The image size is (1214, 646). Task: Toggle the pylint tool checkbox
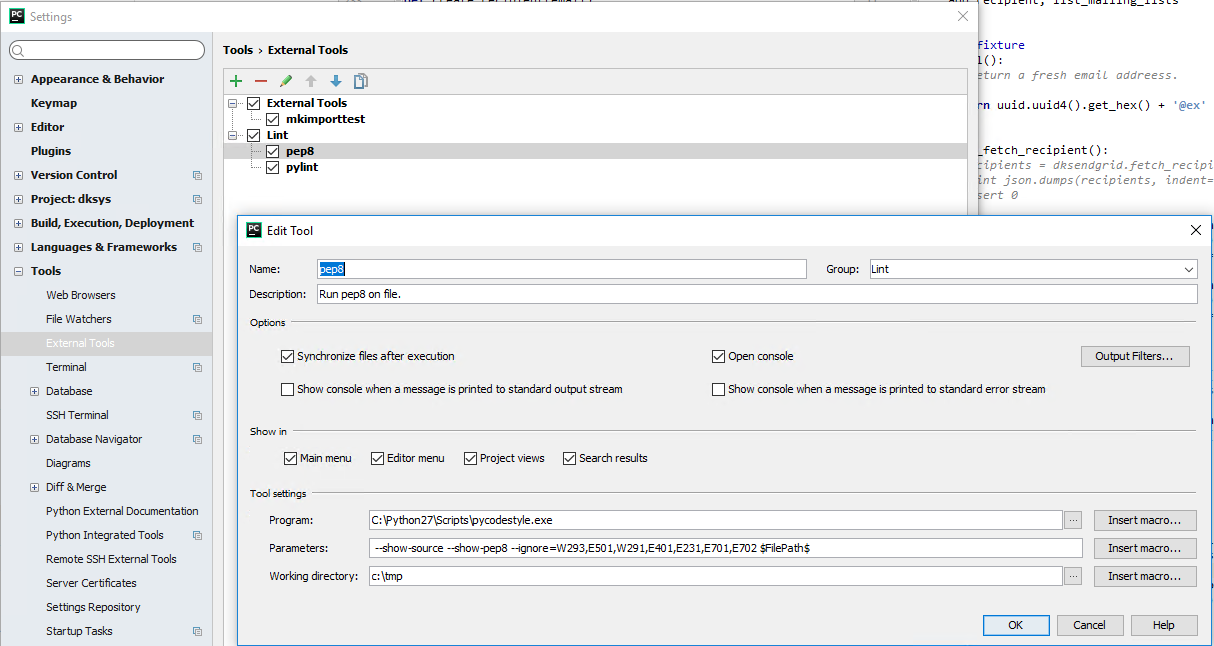272,167
